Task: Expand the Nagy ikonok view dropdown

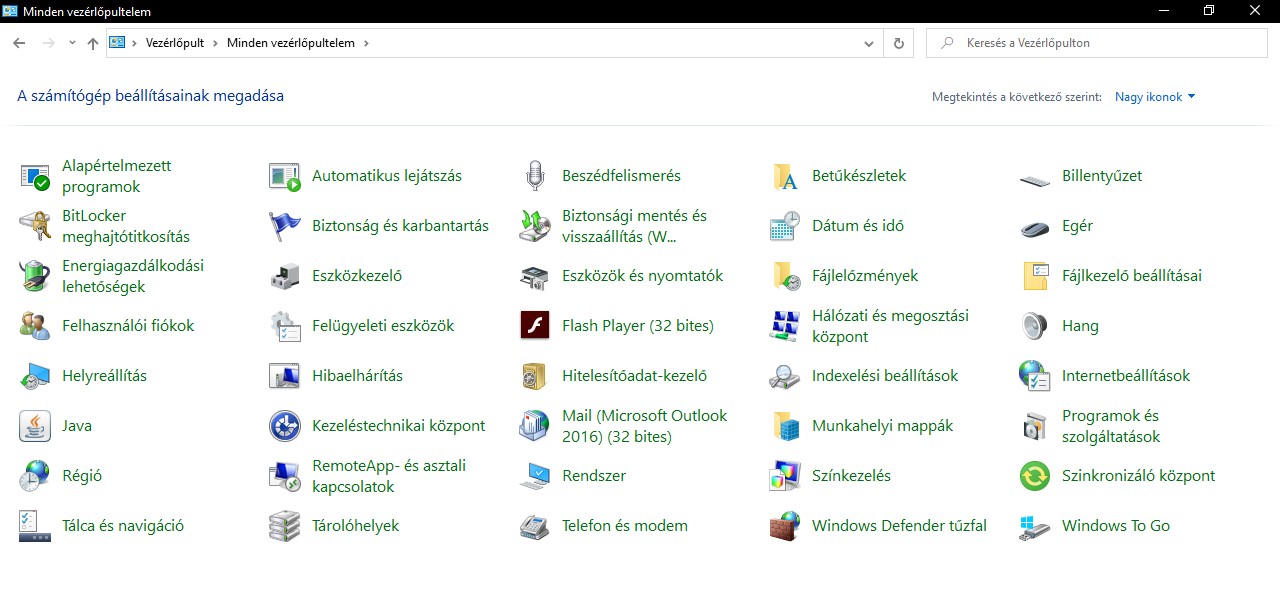Action: tap(1155, 97)
